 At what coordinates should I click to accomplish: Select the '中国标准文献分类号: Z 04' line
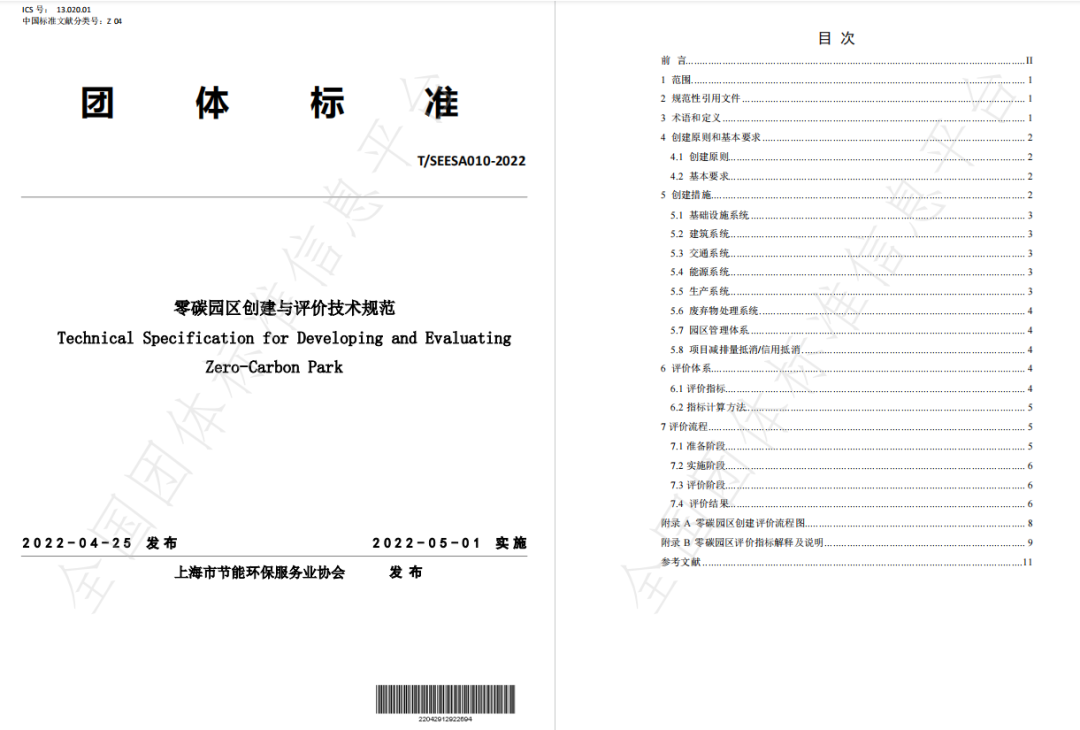click(x=72, y=21)
